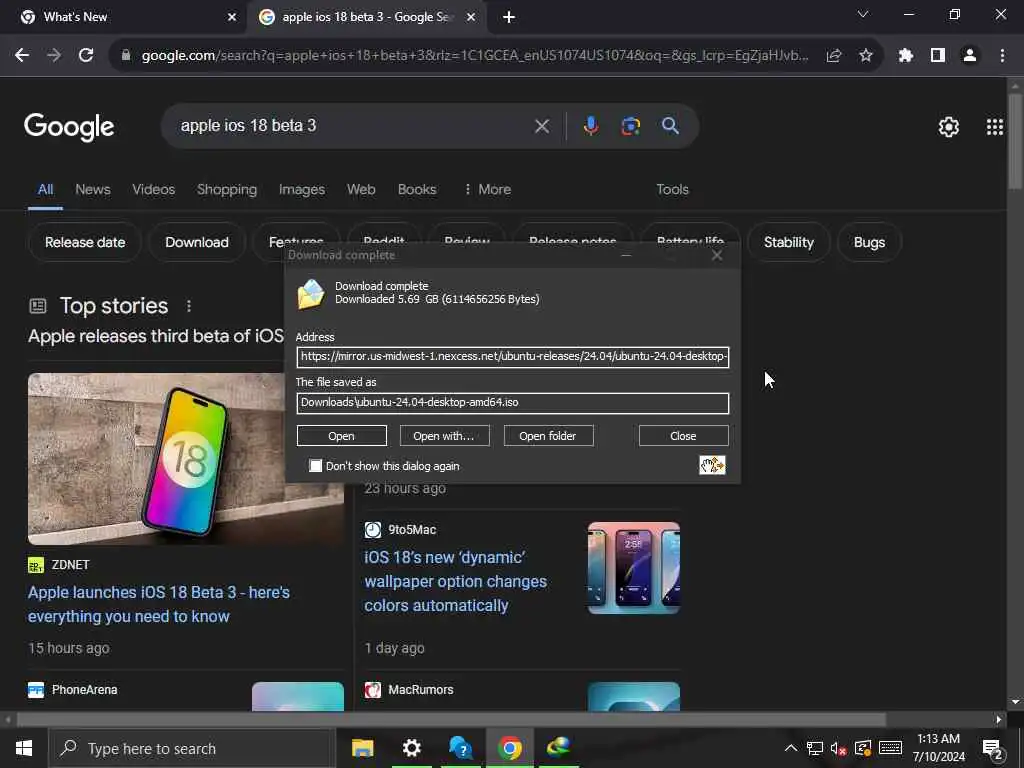This screenshot has height=768, width=1024.
Task: Apply the Bugs suggestion chip
Action: pyautogui.click(x=869, y=242)
